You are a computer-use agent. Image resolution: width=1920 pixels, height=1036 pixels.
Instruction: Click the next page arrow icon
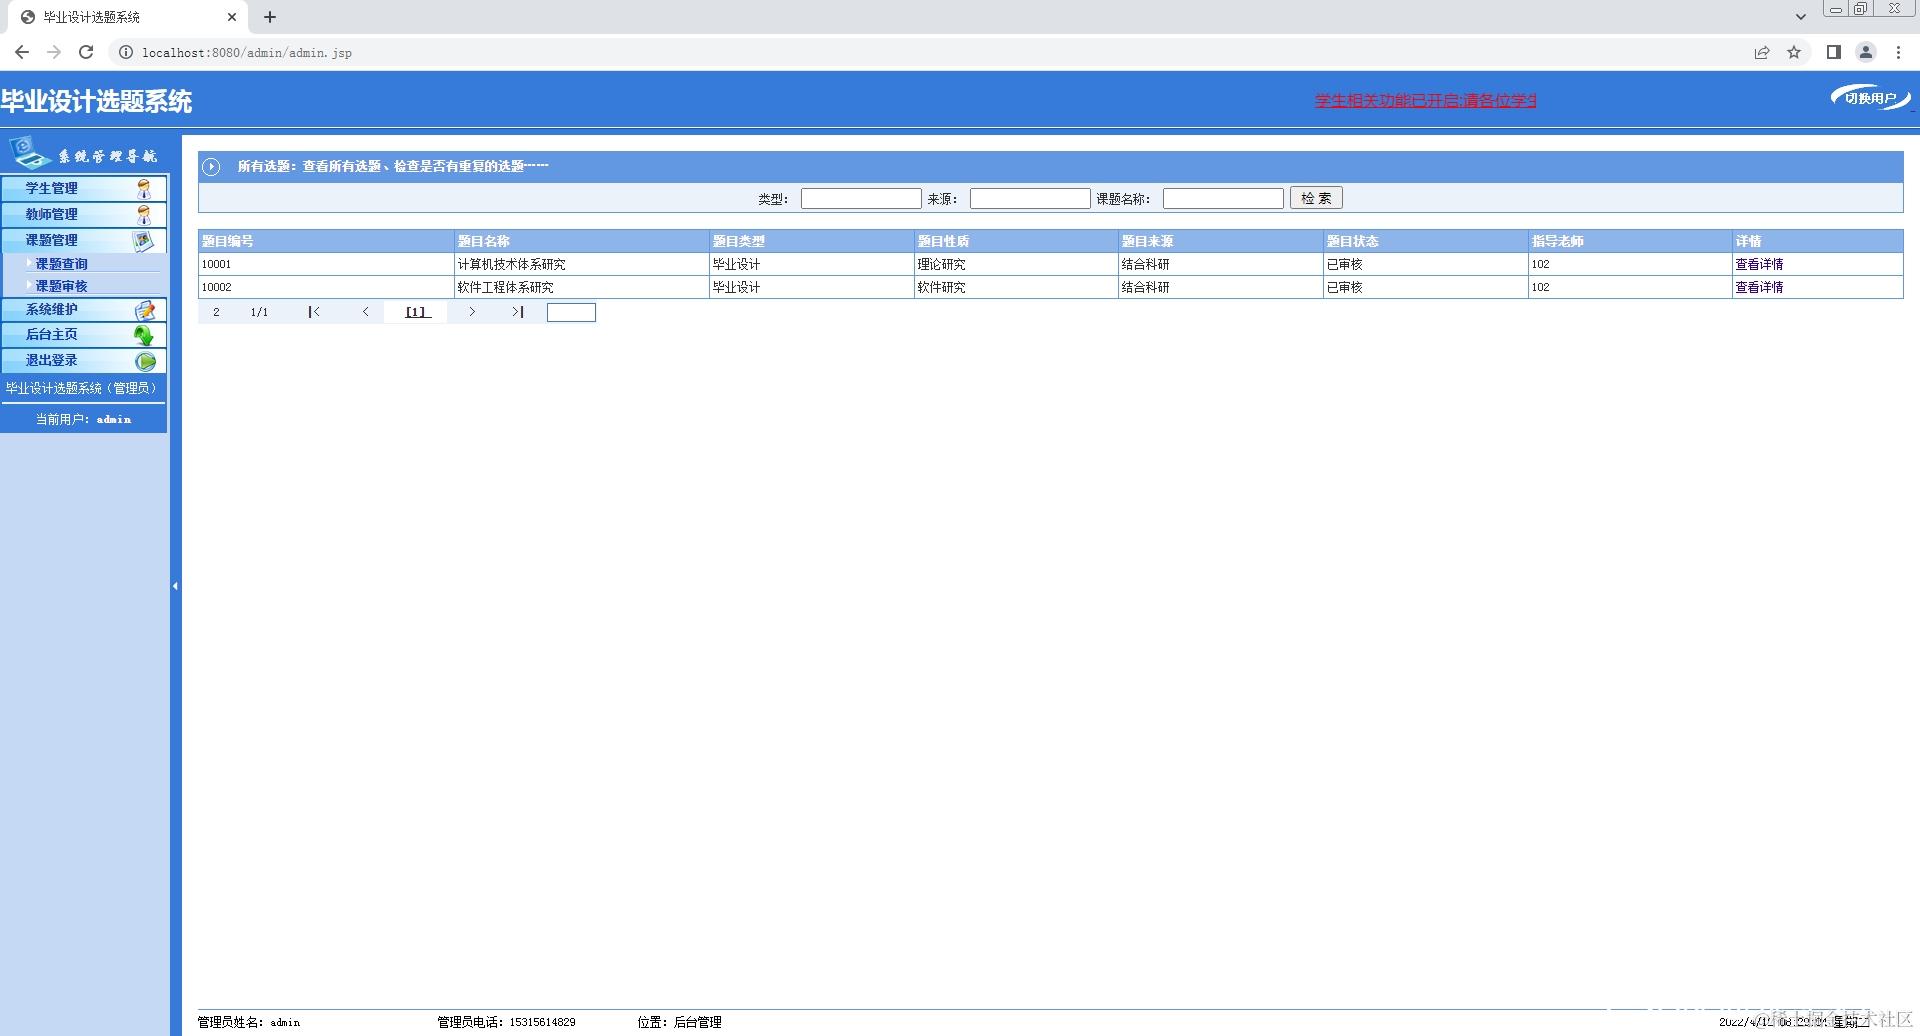pos(472,312)
